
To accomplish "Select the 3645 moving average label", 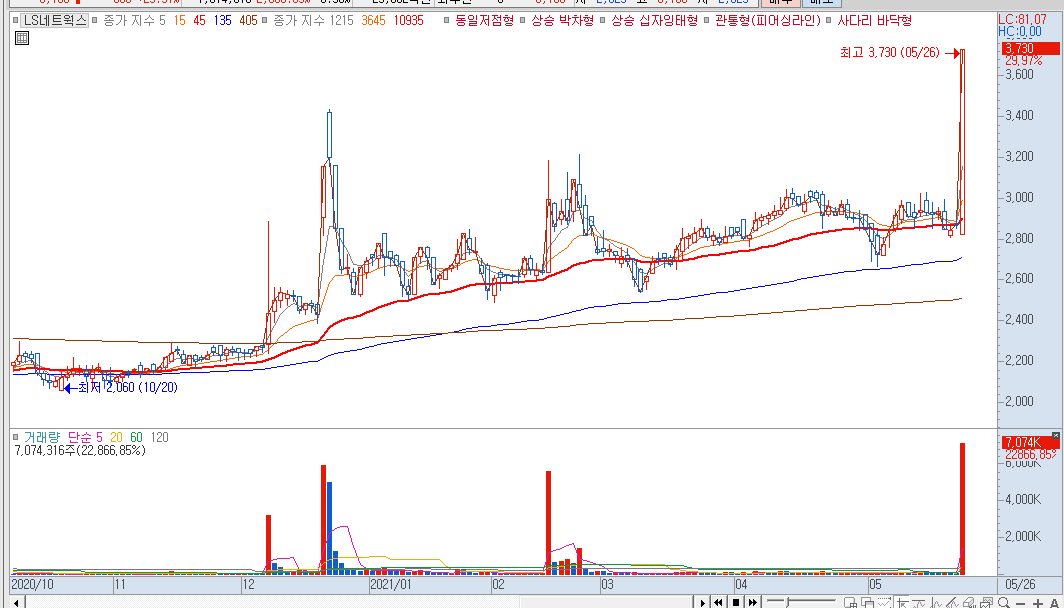I will point(374,20).
